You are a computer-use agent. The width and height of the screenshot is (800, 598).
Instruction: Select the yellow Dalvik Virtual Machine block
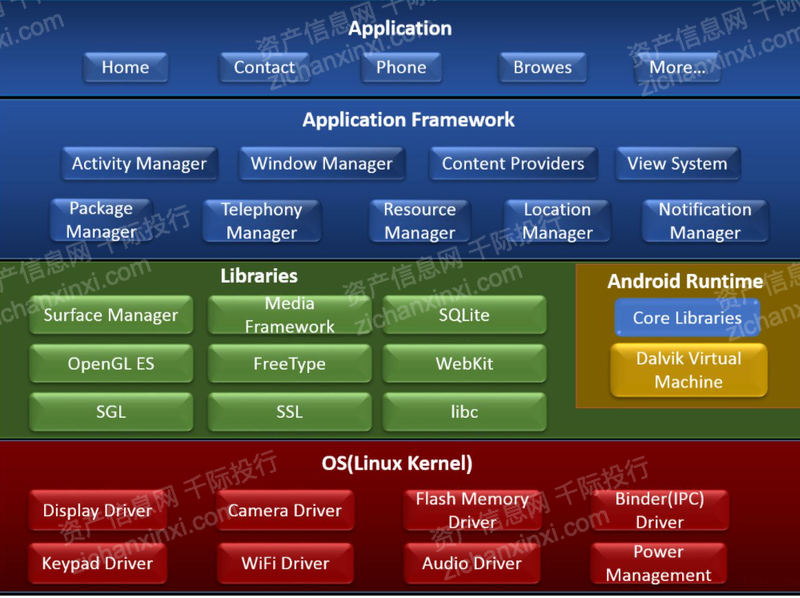(x=688, y=370)
